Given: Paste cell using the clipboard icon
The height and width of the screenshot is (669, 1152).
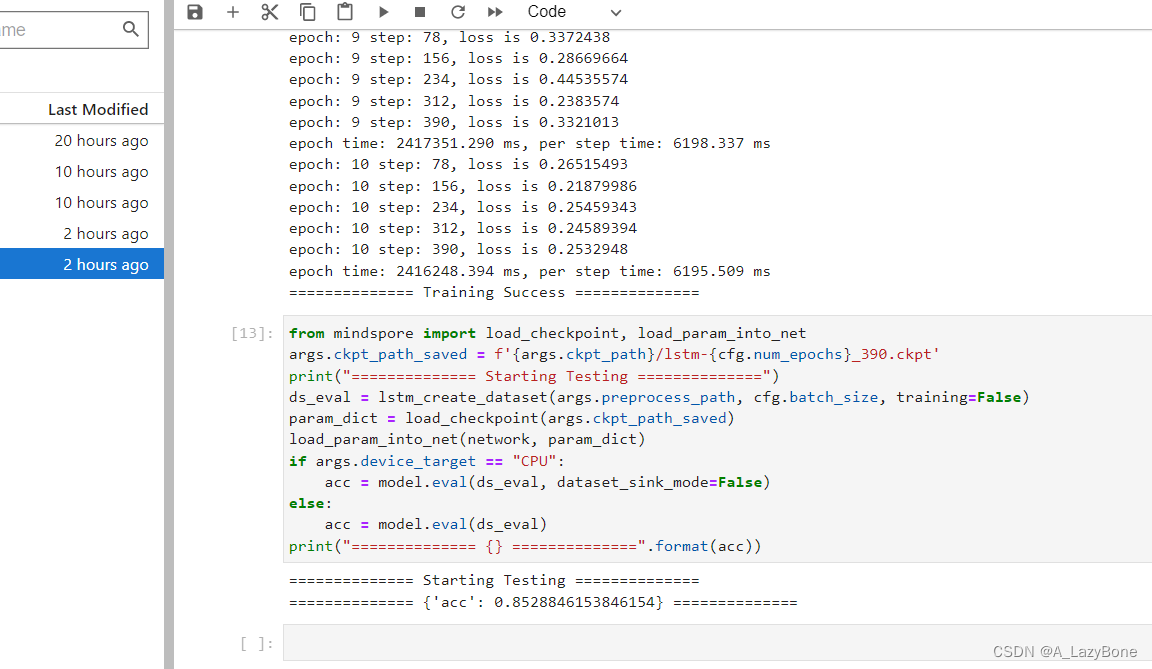Looking at the screenshot, I should 345,12.
